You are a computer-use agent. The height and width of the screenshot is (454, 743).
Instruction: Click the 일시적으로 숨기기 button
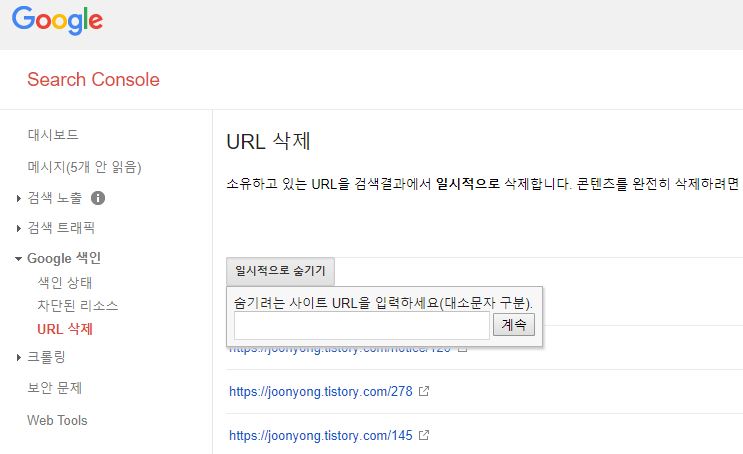[281, 271]
